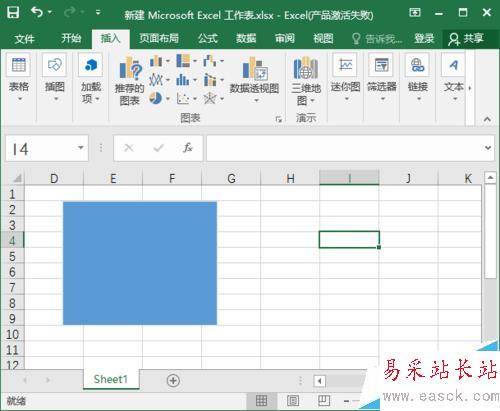This screenshot has width=500, height=411.
Task: Insert a waterfall or stock chart
Action: click(213, 61)
